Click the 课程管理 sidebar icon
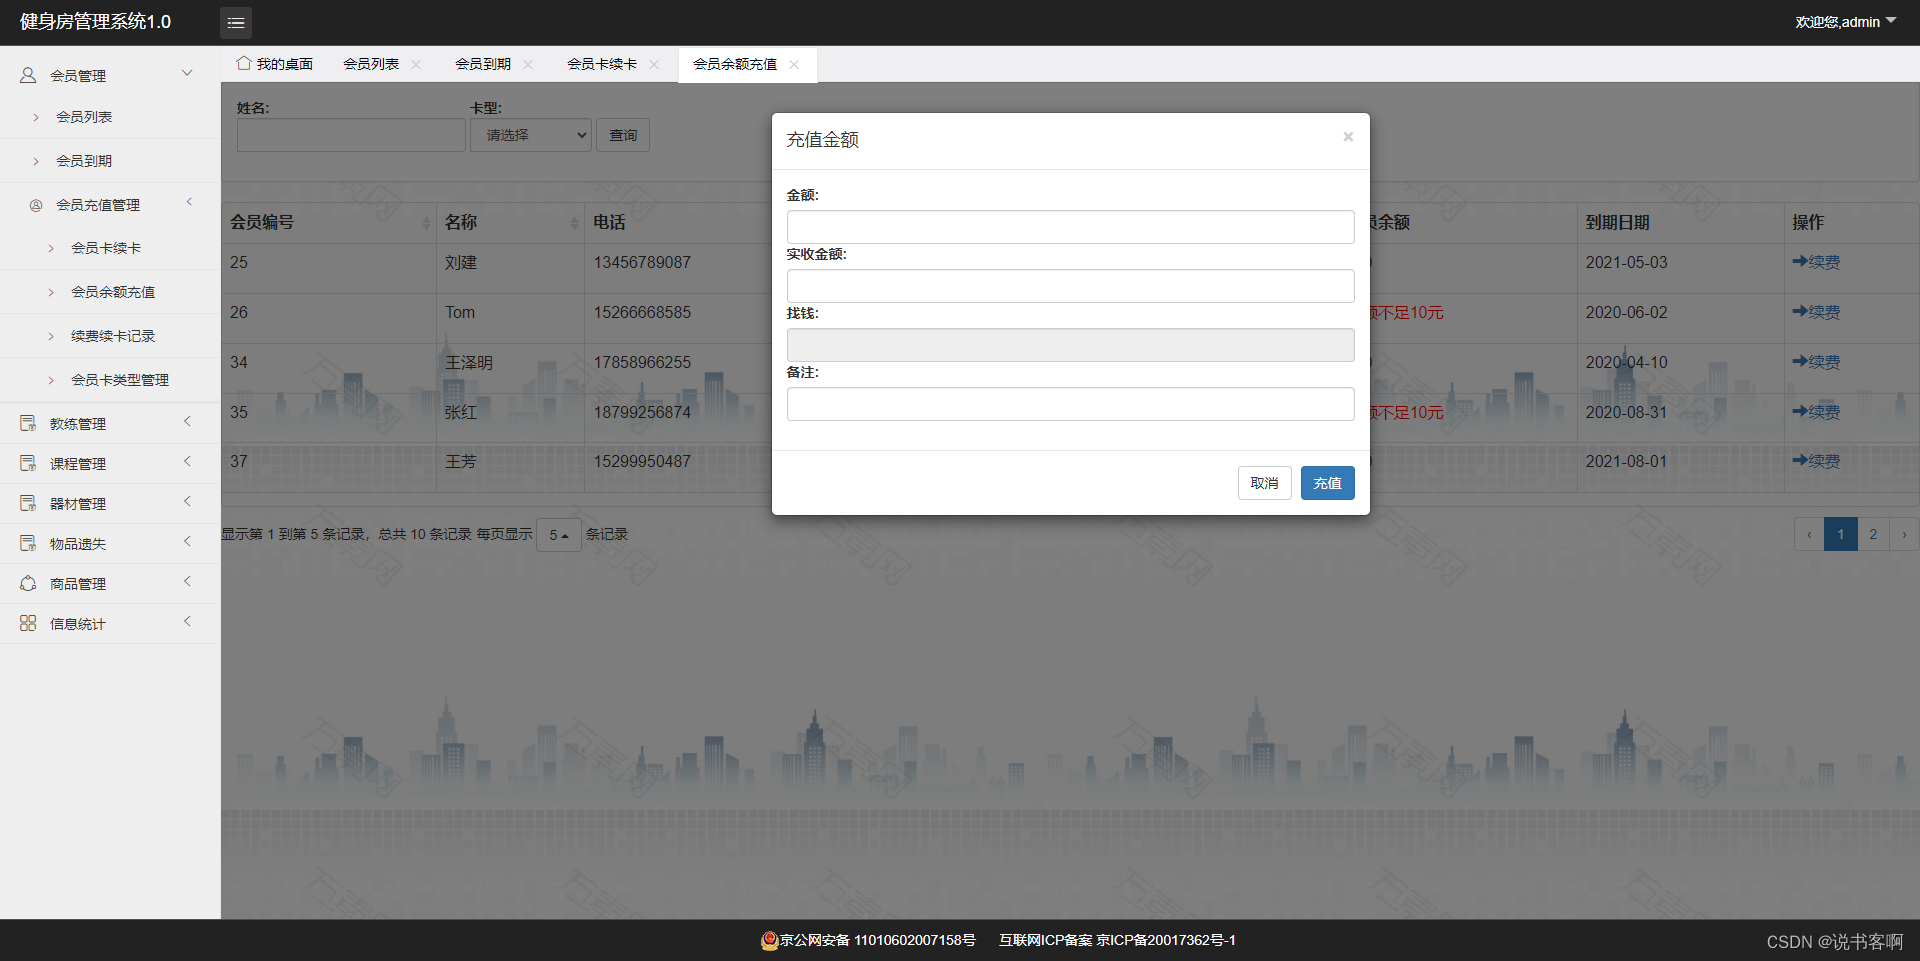1920x961 pixels. coord(28,464)
